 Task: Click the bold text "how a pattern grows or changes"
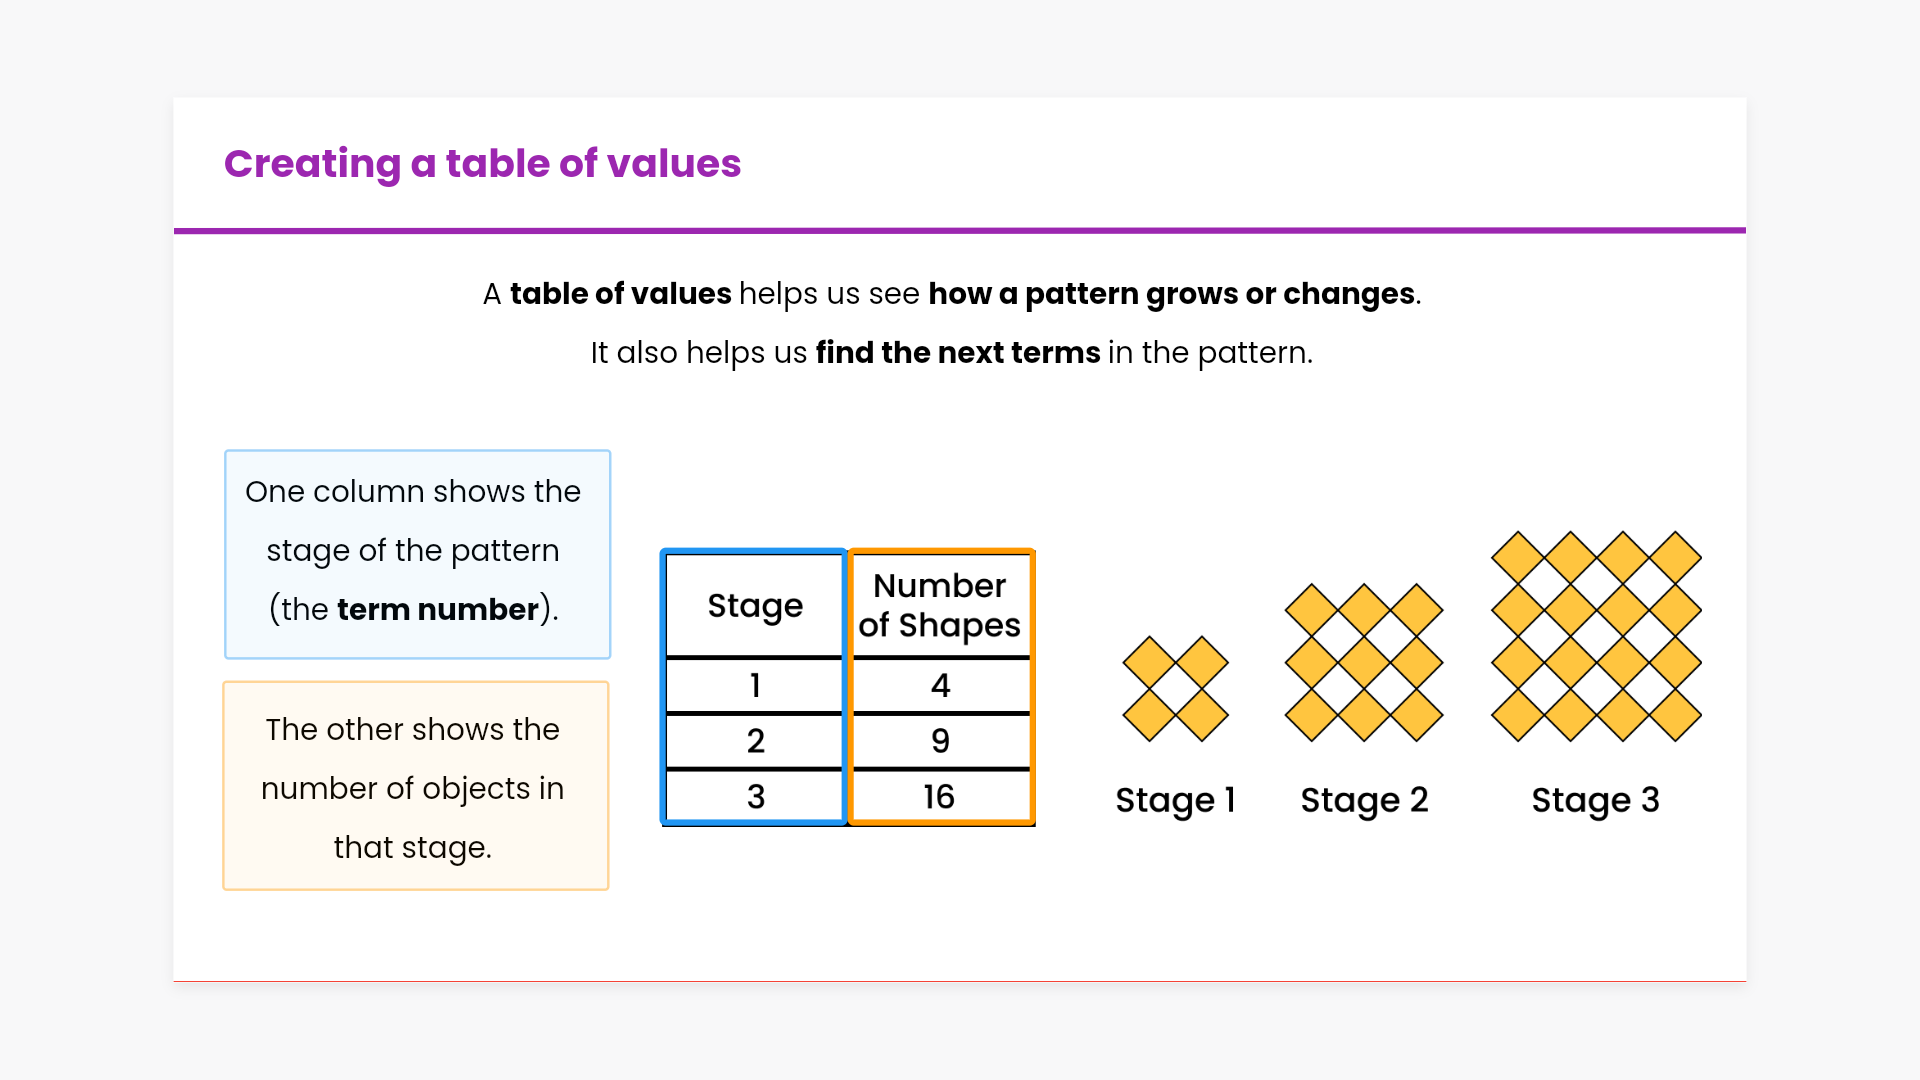click(x=1171, y=294)
